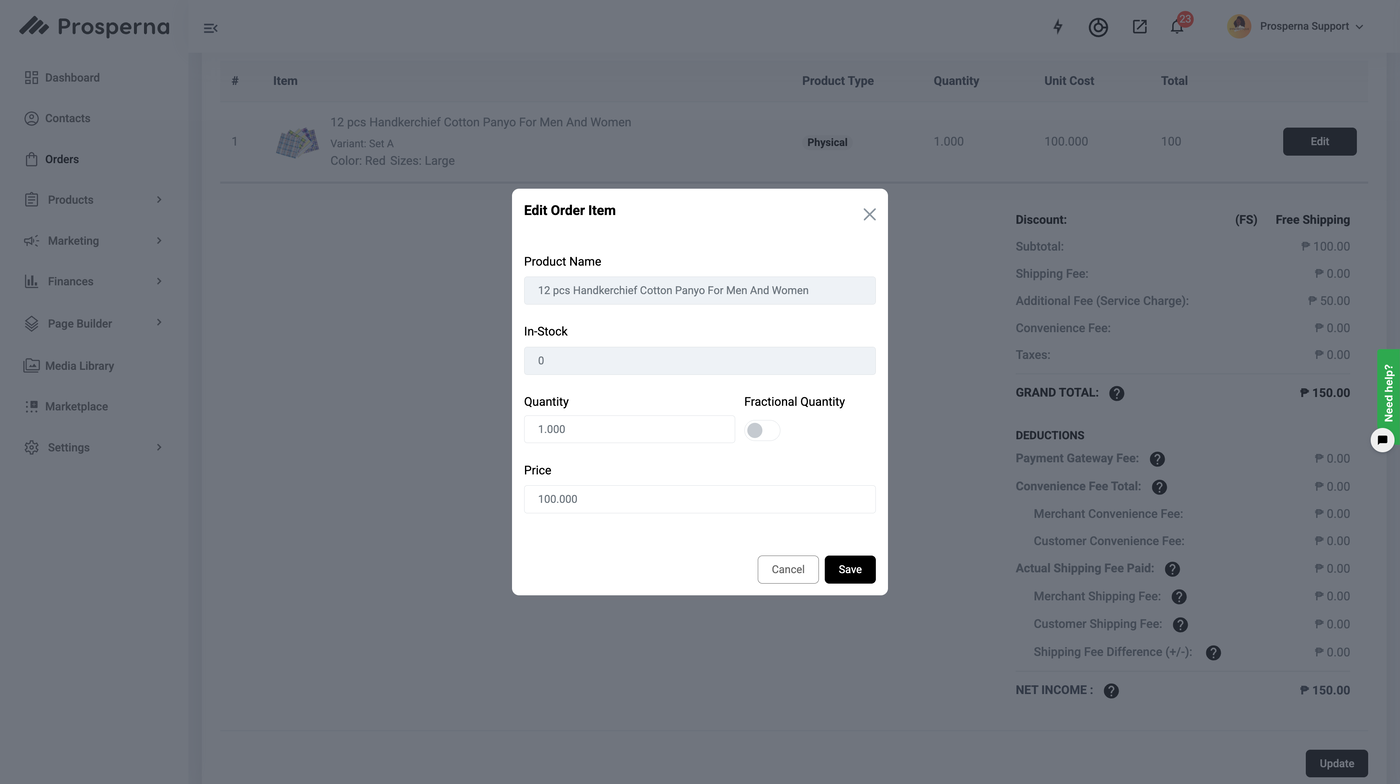Collapse the sidebar menu icon
This screenshot has width=1400, height=784.
tap(210, 28)
